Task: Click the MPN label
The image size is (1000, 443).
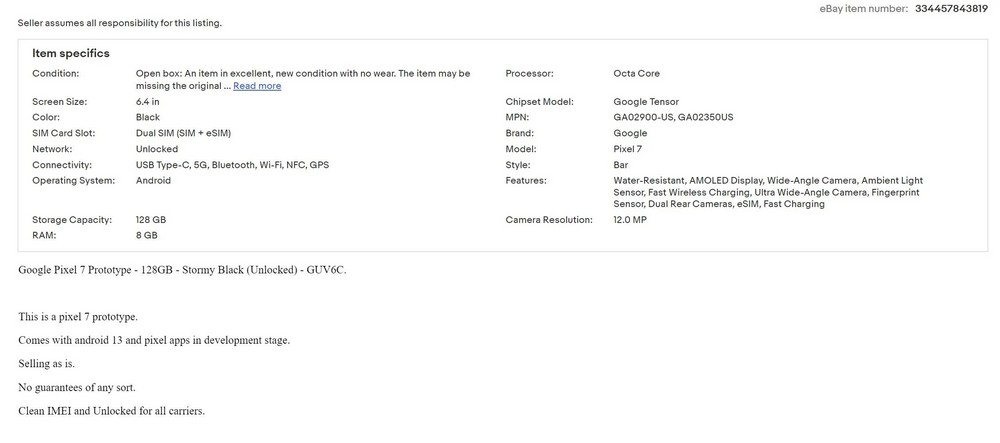Action: click(x=517, y=117)
